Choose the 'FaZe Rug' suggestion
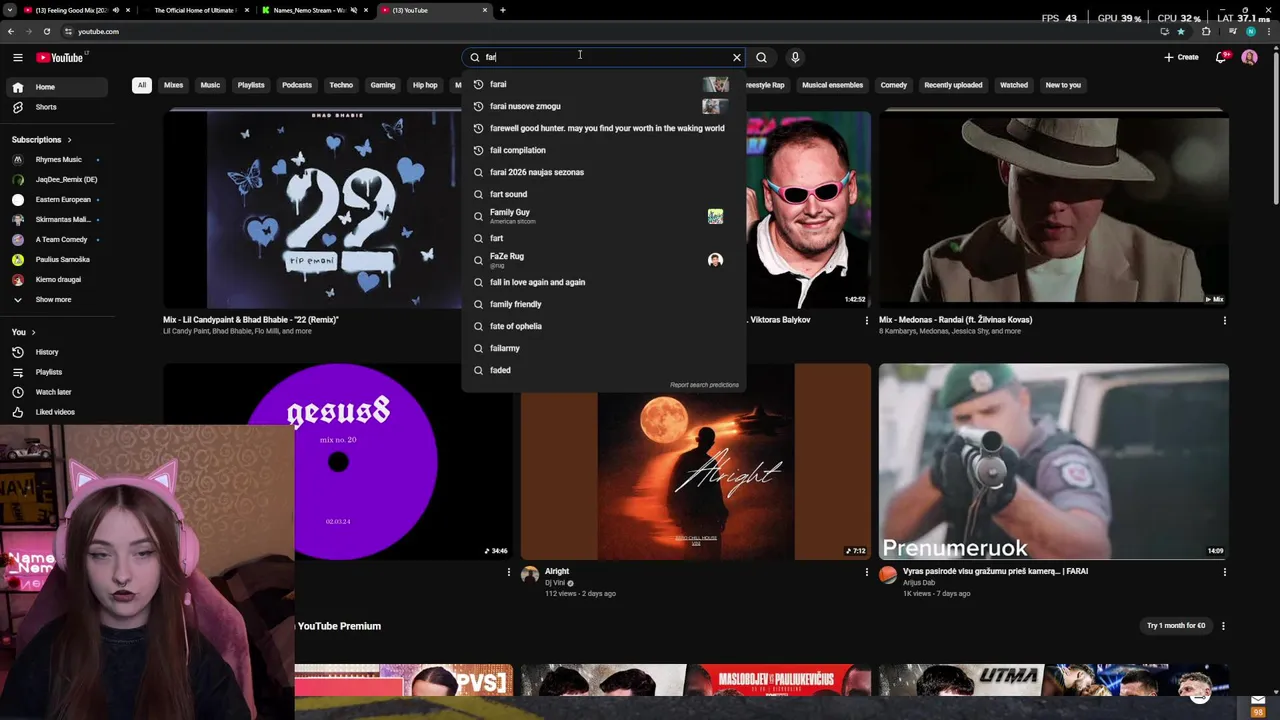 click(604, 260)
